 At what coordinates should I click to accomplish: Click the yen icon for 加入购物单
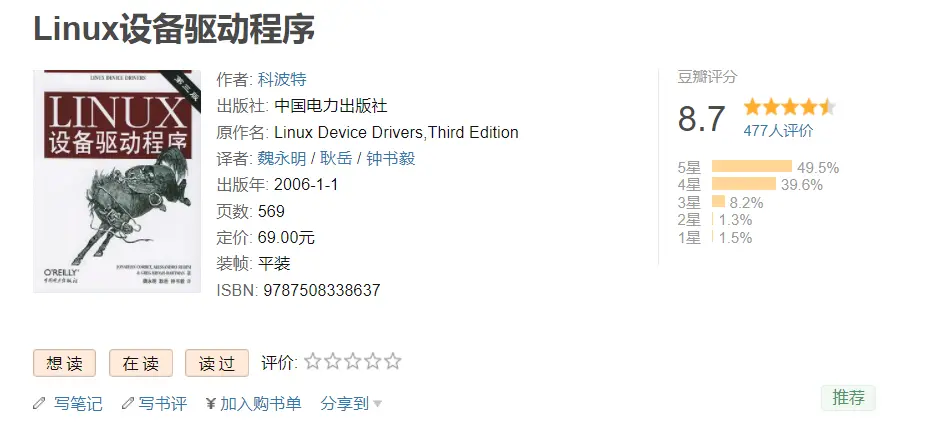pos(211,404)
